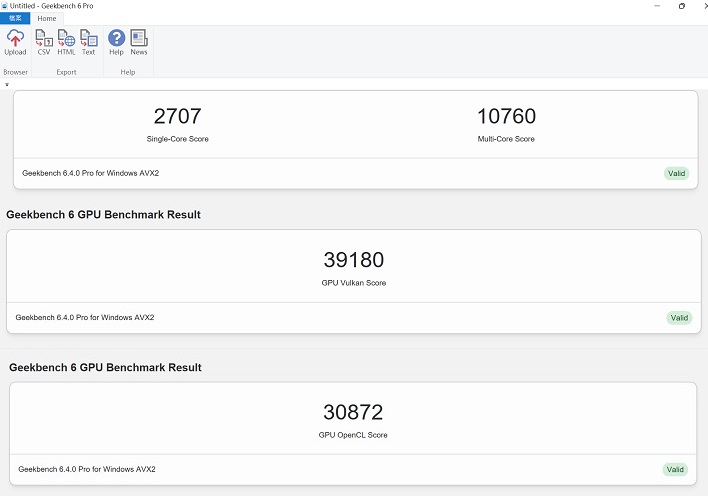Minimize the Geekbench window
708x496 pixels.
(x=657, y=6)
